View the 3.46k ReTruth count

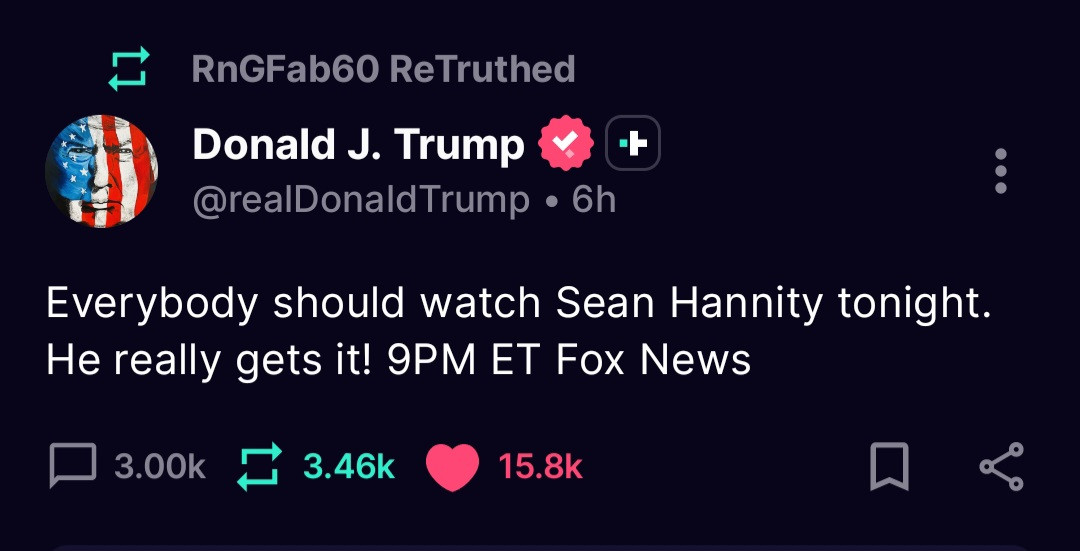point(349,467)
